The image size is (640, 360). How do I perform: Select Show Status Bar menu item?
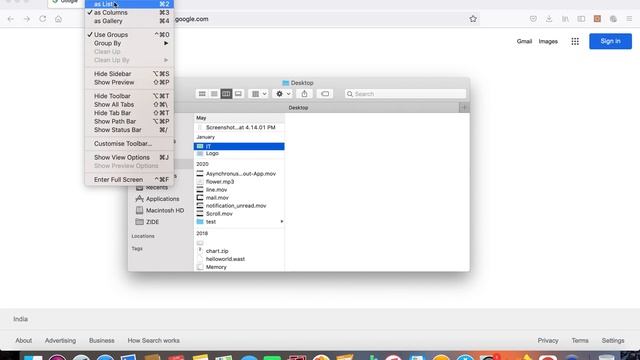(129, 130)
